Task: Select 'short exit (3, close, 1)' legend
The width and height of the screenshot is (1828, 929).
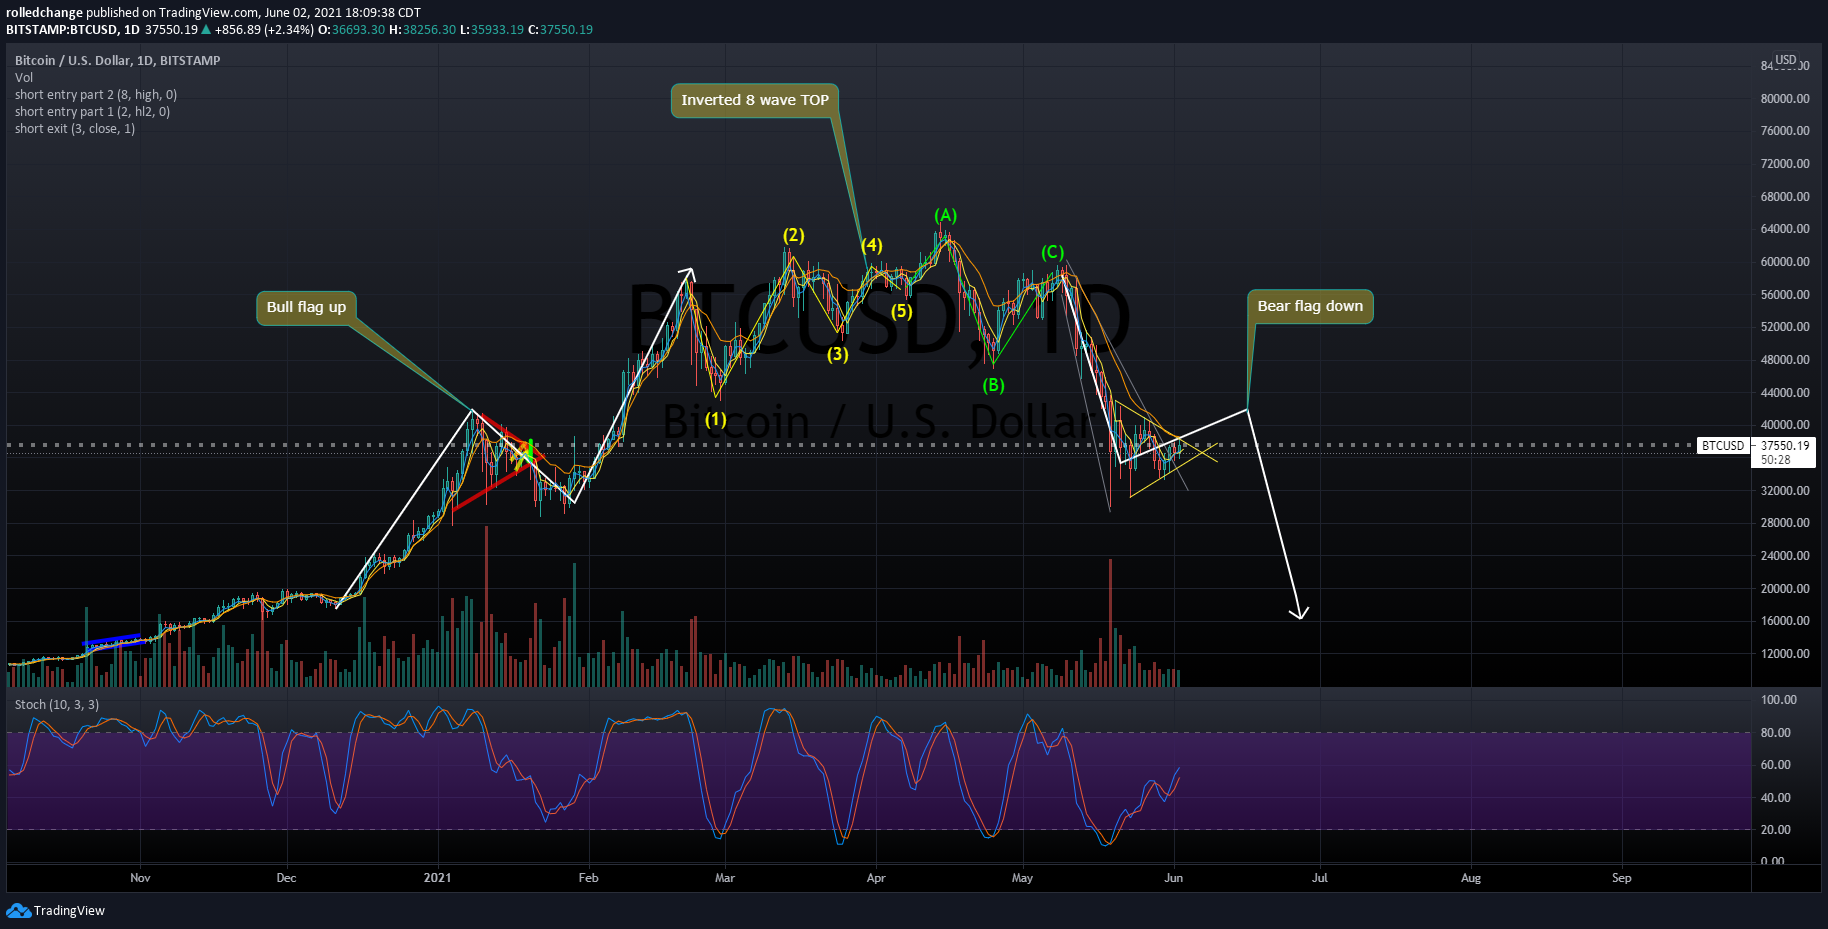Action: pos(75,128)
